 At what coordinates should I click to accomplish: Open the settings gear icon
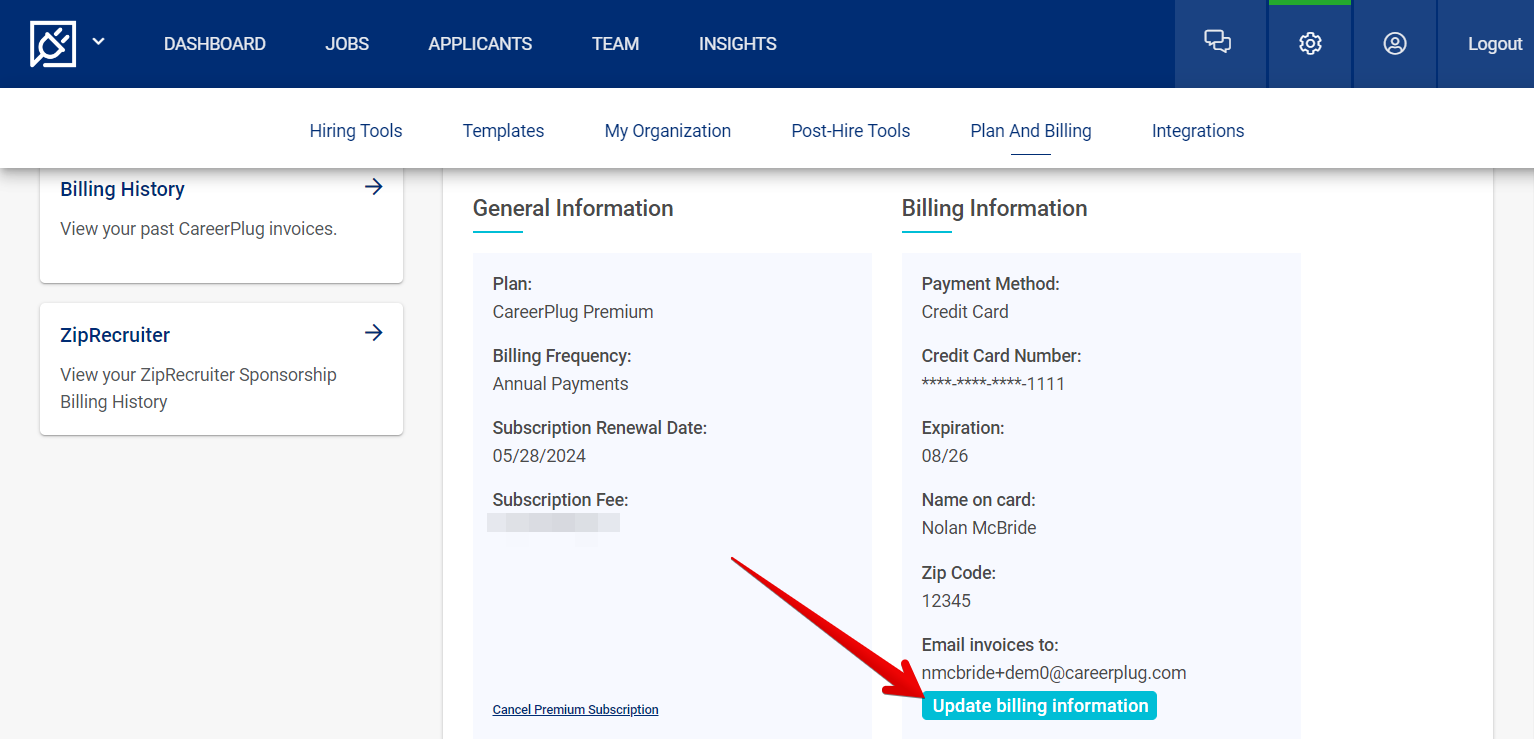coord(1310,44)
